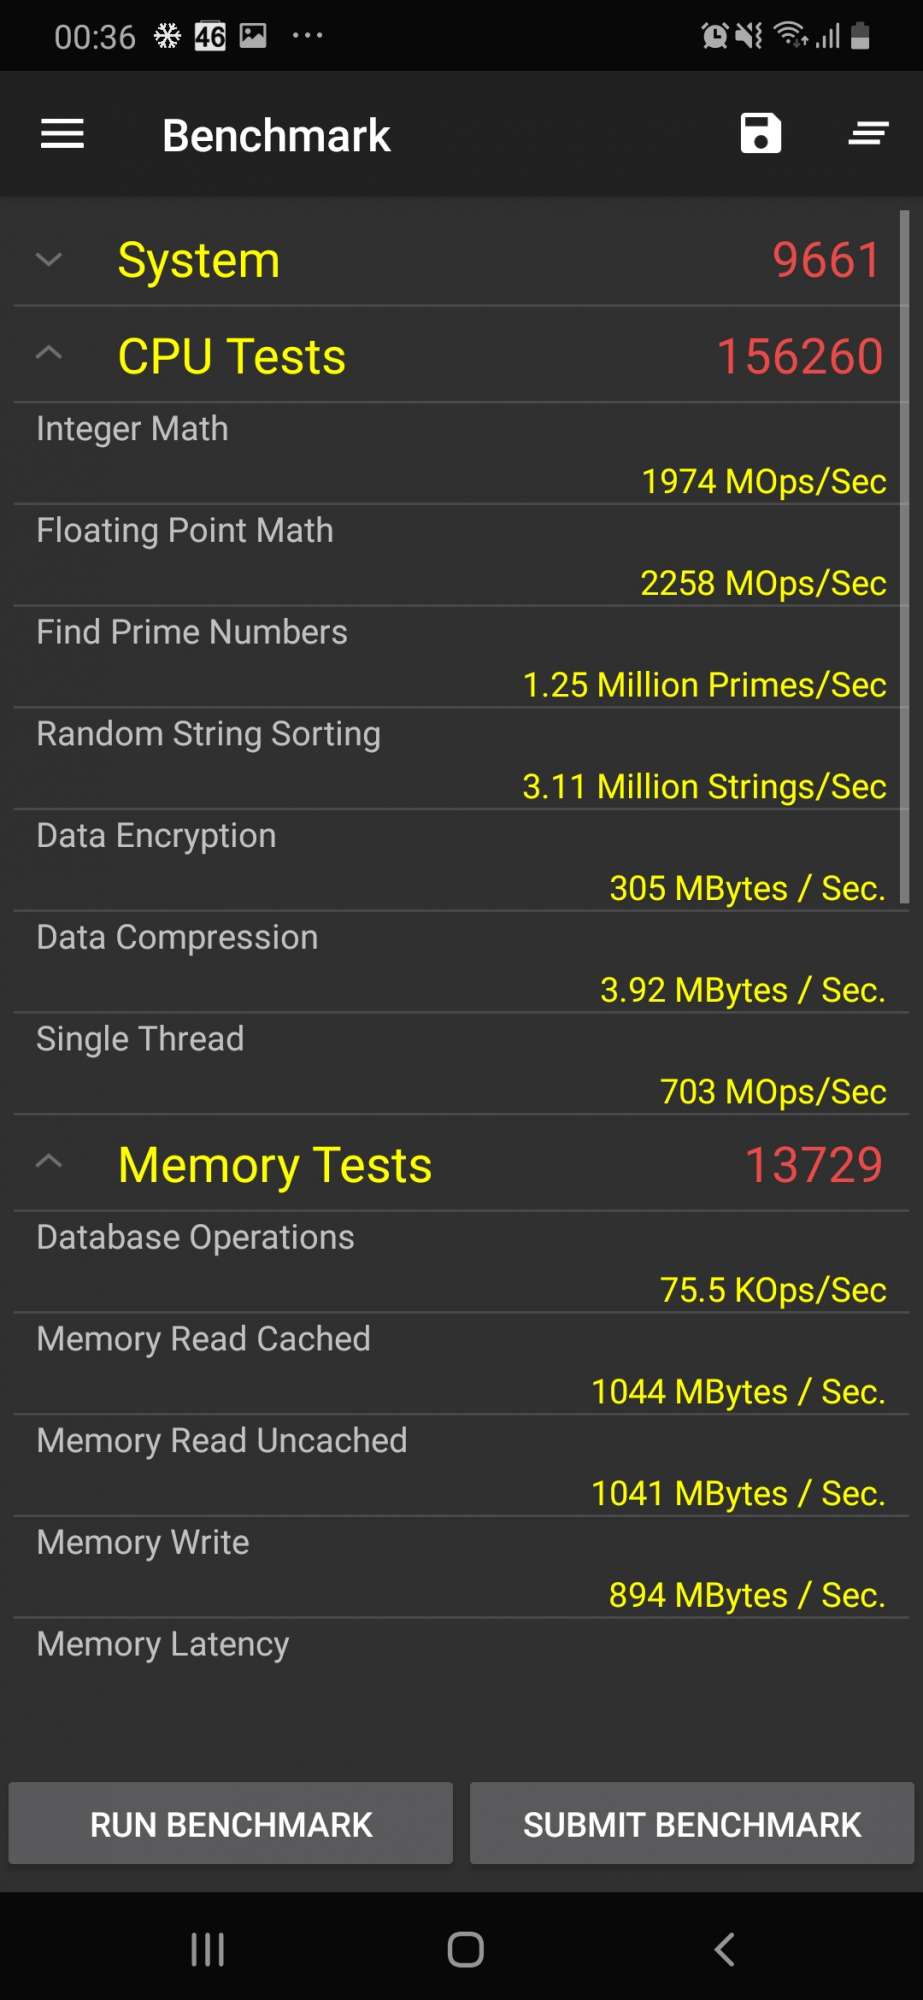923x2000 pixels.
Task: Tap the Memory Tests score 13729
Action: [x=813, y=1165]
